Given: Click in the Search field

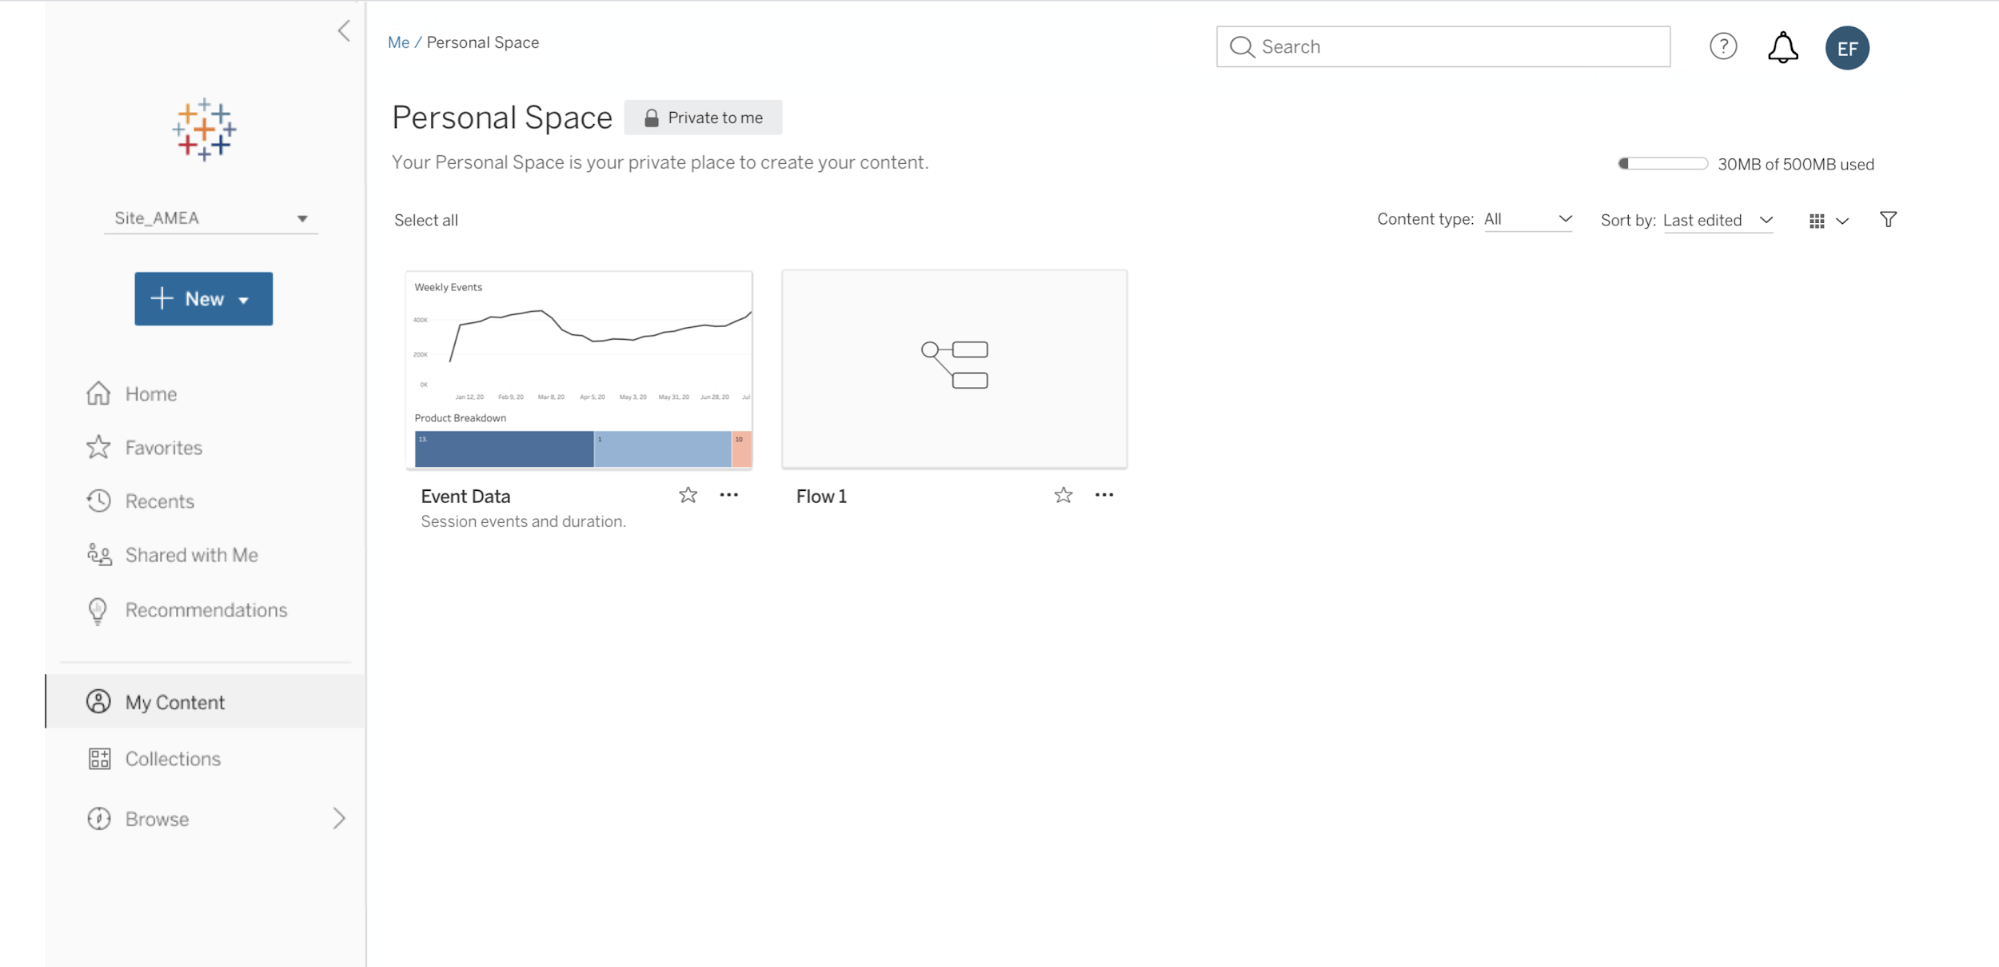Looking at the screenshot, I should (x=1443, y=47).
